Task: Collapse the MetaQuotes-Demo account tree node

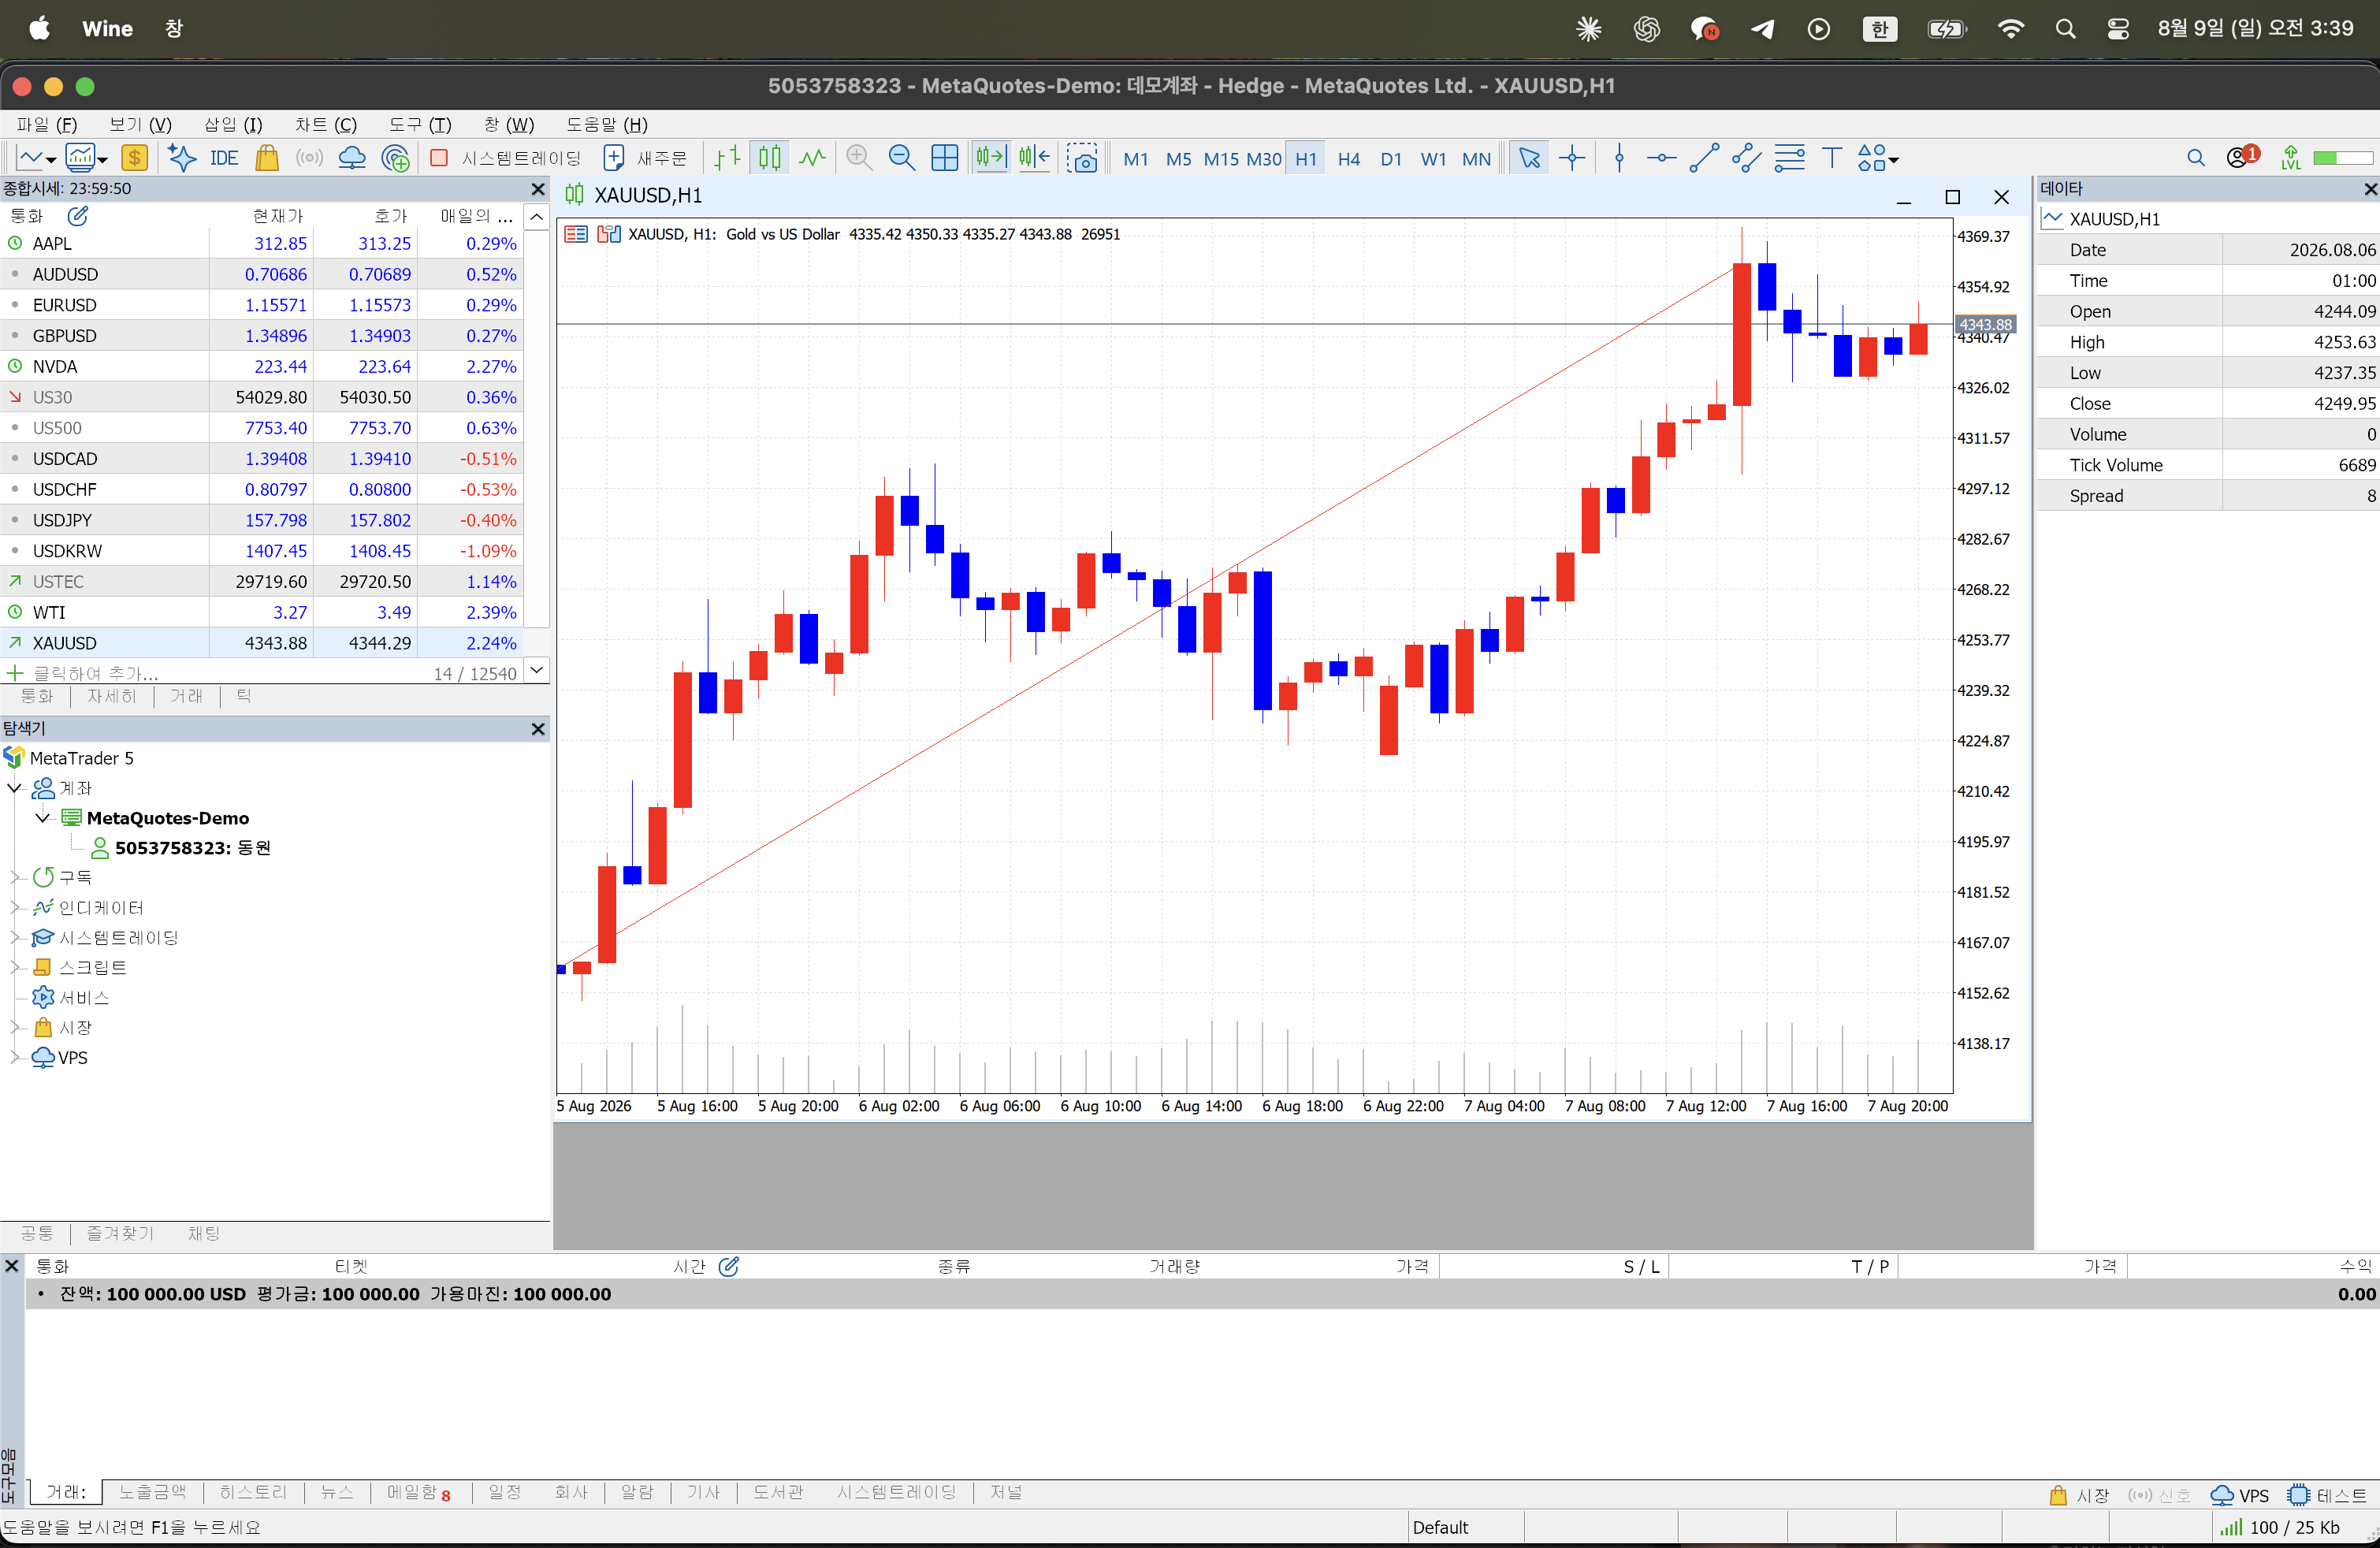Action: 43,818
